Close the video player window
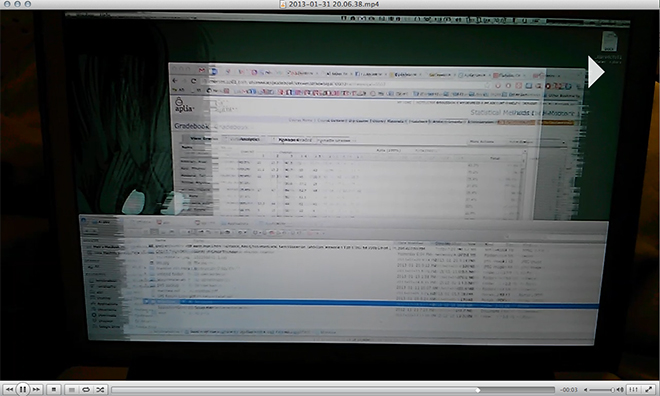This screenshot has height=396, width=660. (x=6, y=4)
